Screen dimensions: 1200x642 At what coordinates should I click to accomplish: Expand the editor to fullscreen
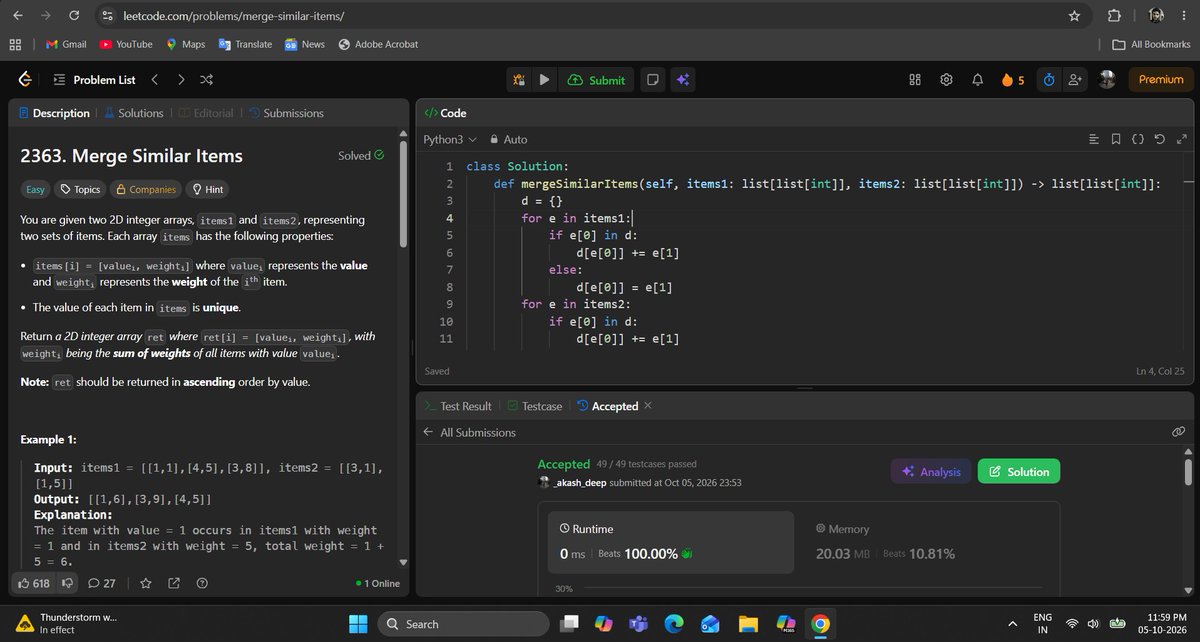pos(1181,140)
